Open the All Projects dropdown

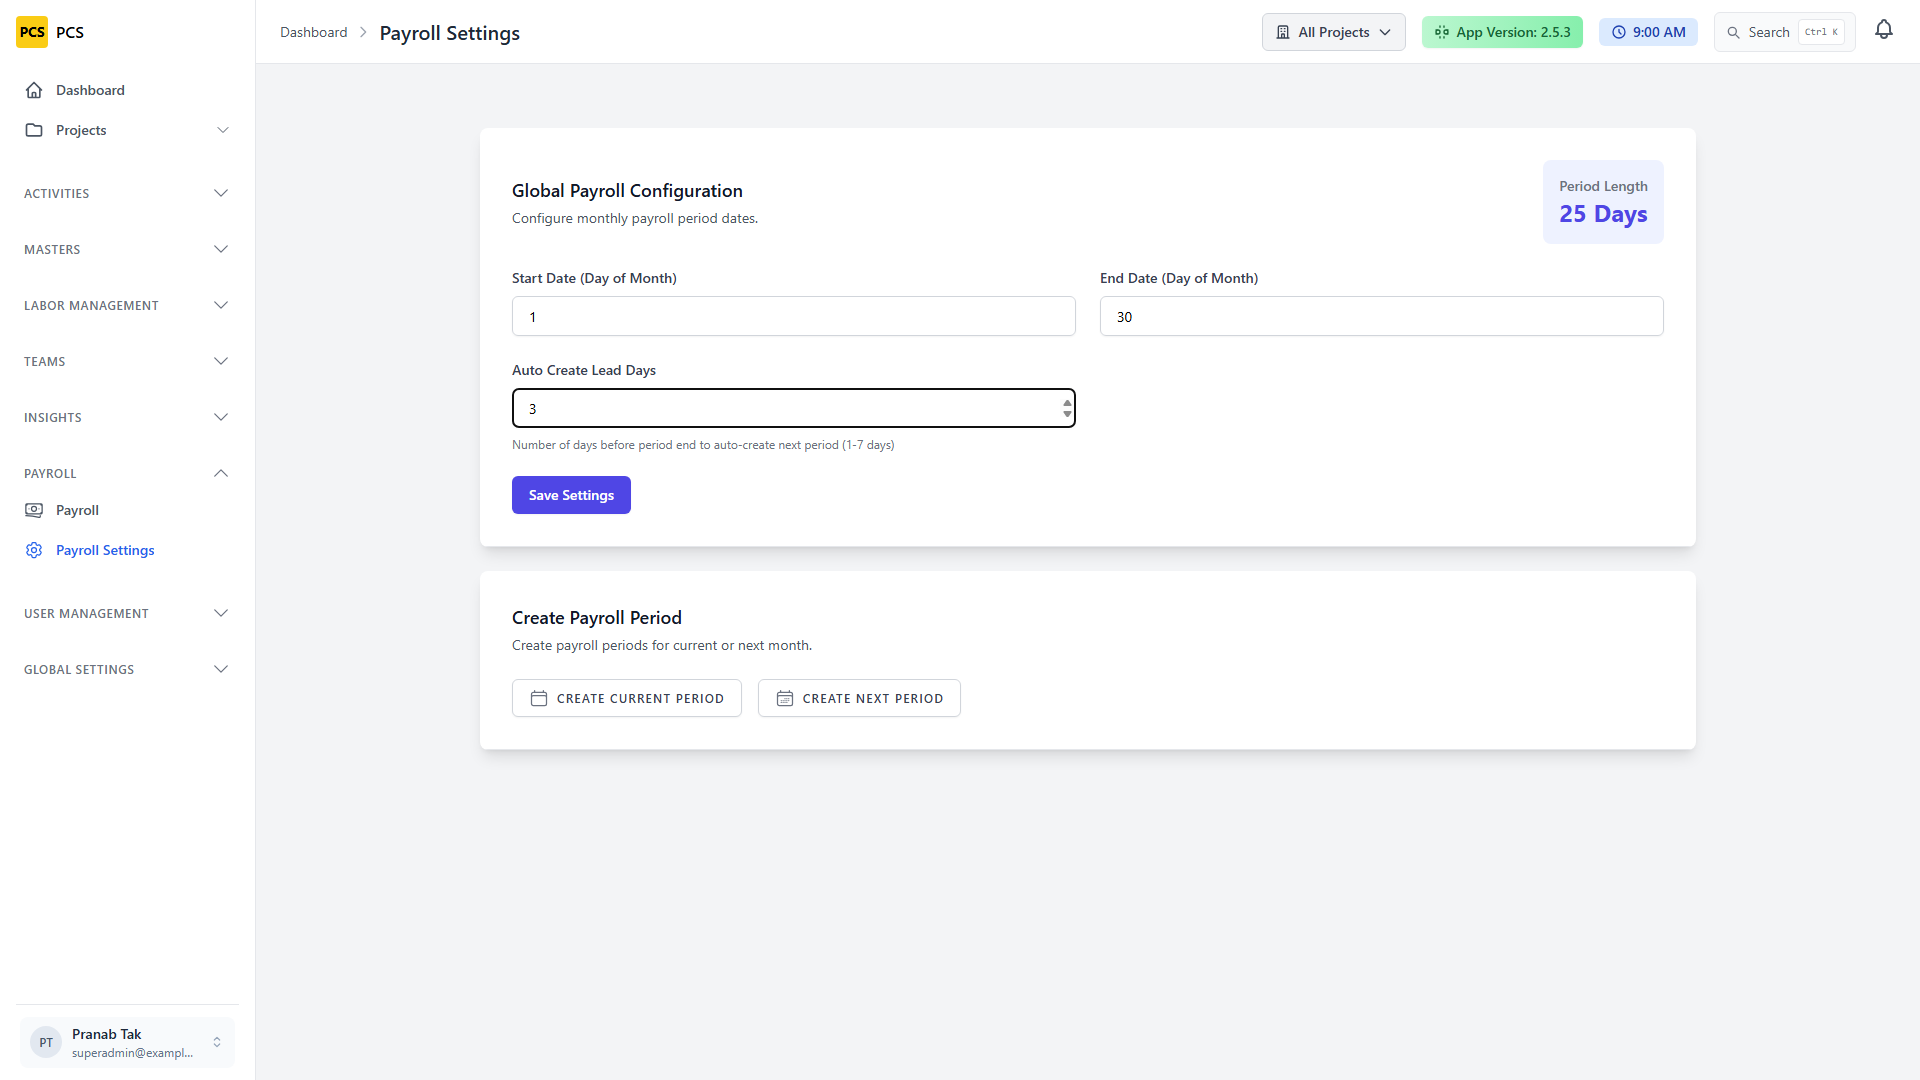[x=1333, y=32]
